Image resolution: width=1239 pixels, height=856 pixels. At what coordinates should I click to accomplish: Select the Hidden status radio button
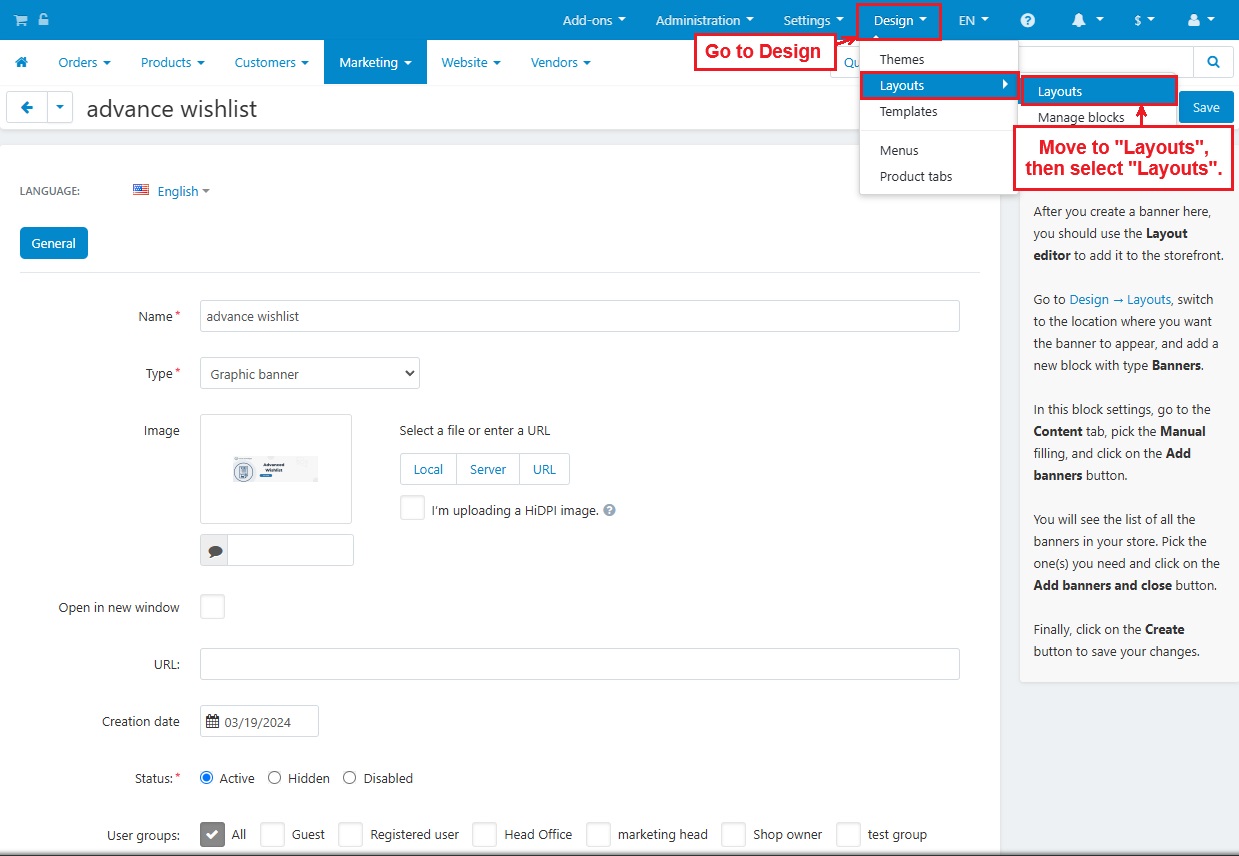[x=275, y=778]
